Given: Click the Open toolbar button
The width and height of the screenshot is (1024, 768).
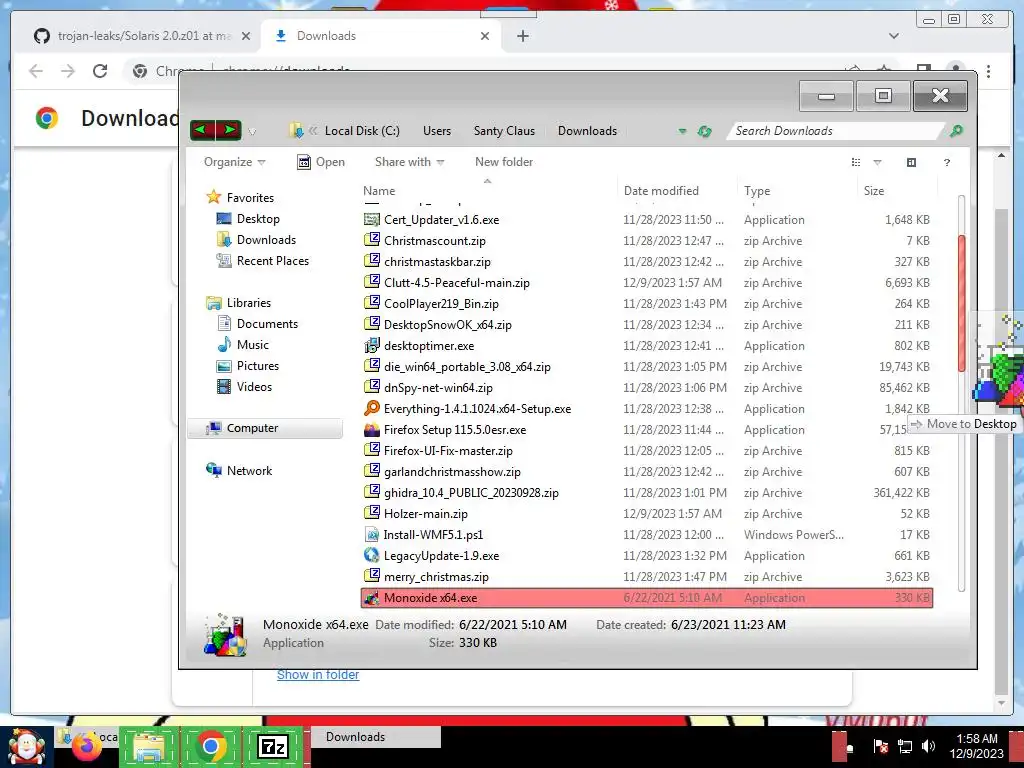Looking at the screenshot, I should [321, 162].
